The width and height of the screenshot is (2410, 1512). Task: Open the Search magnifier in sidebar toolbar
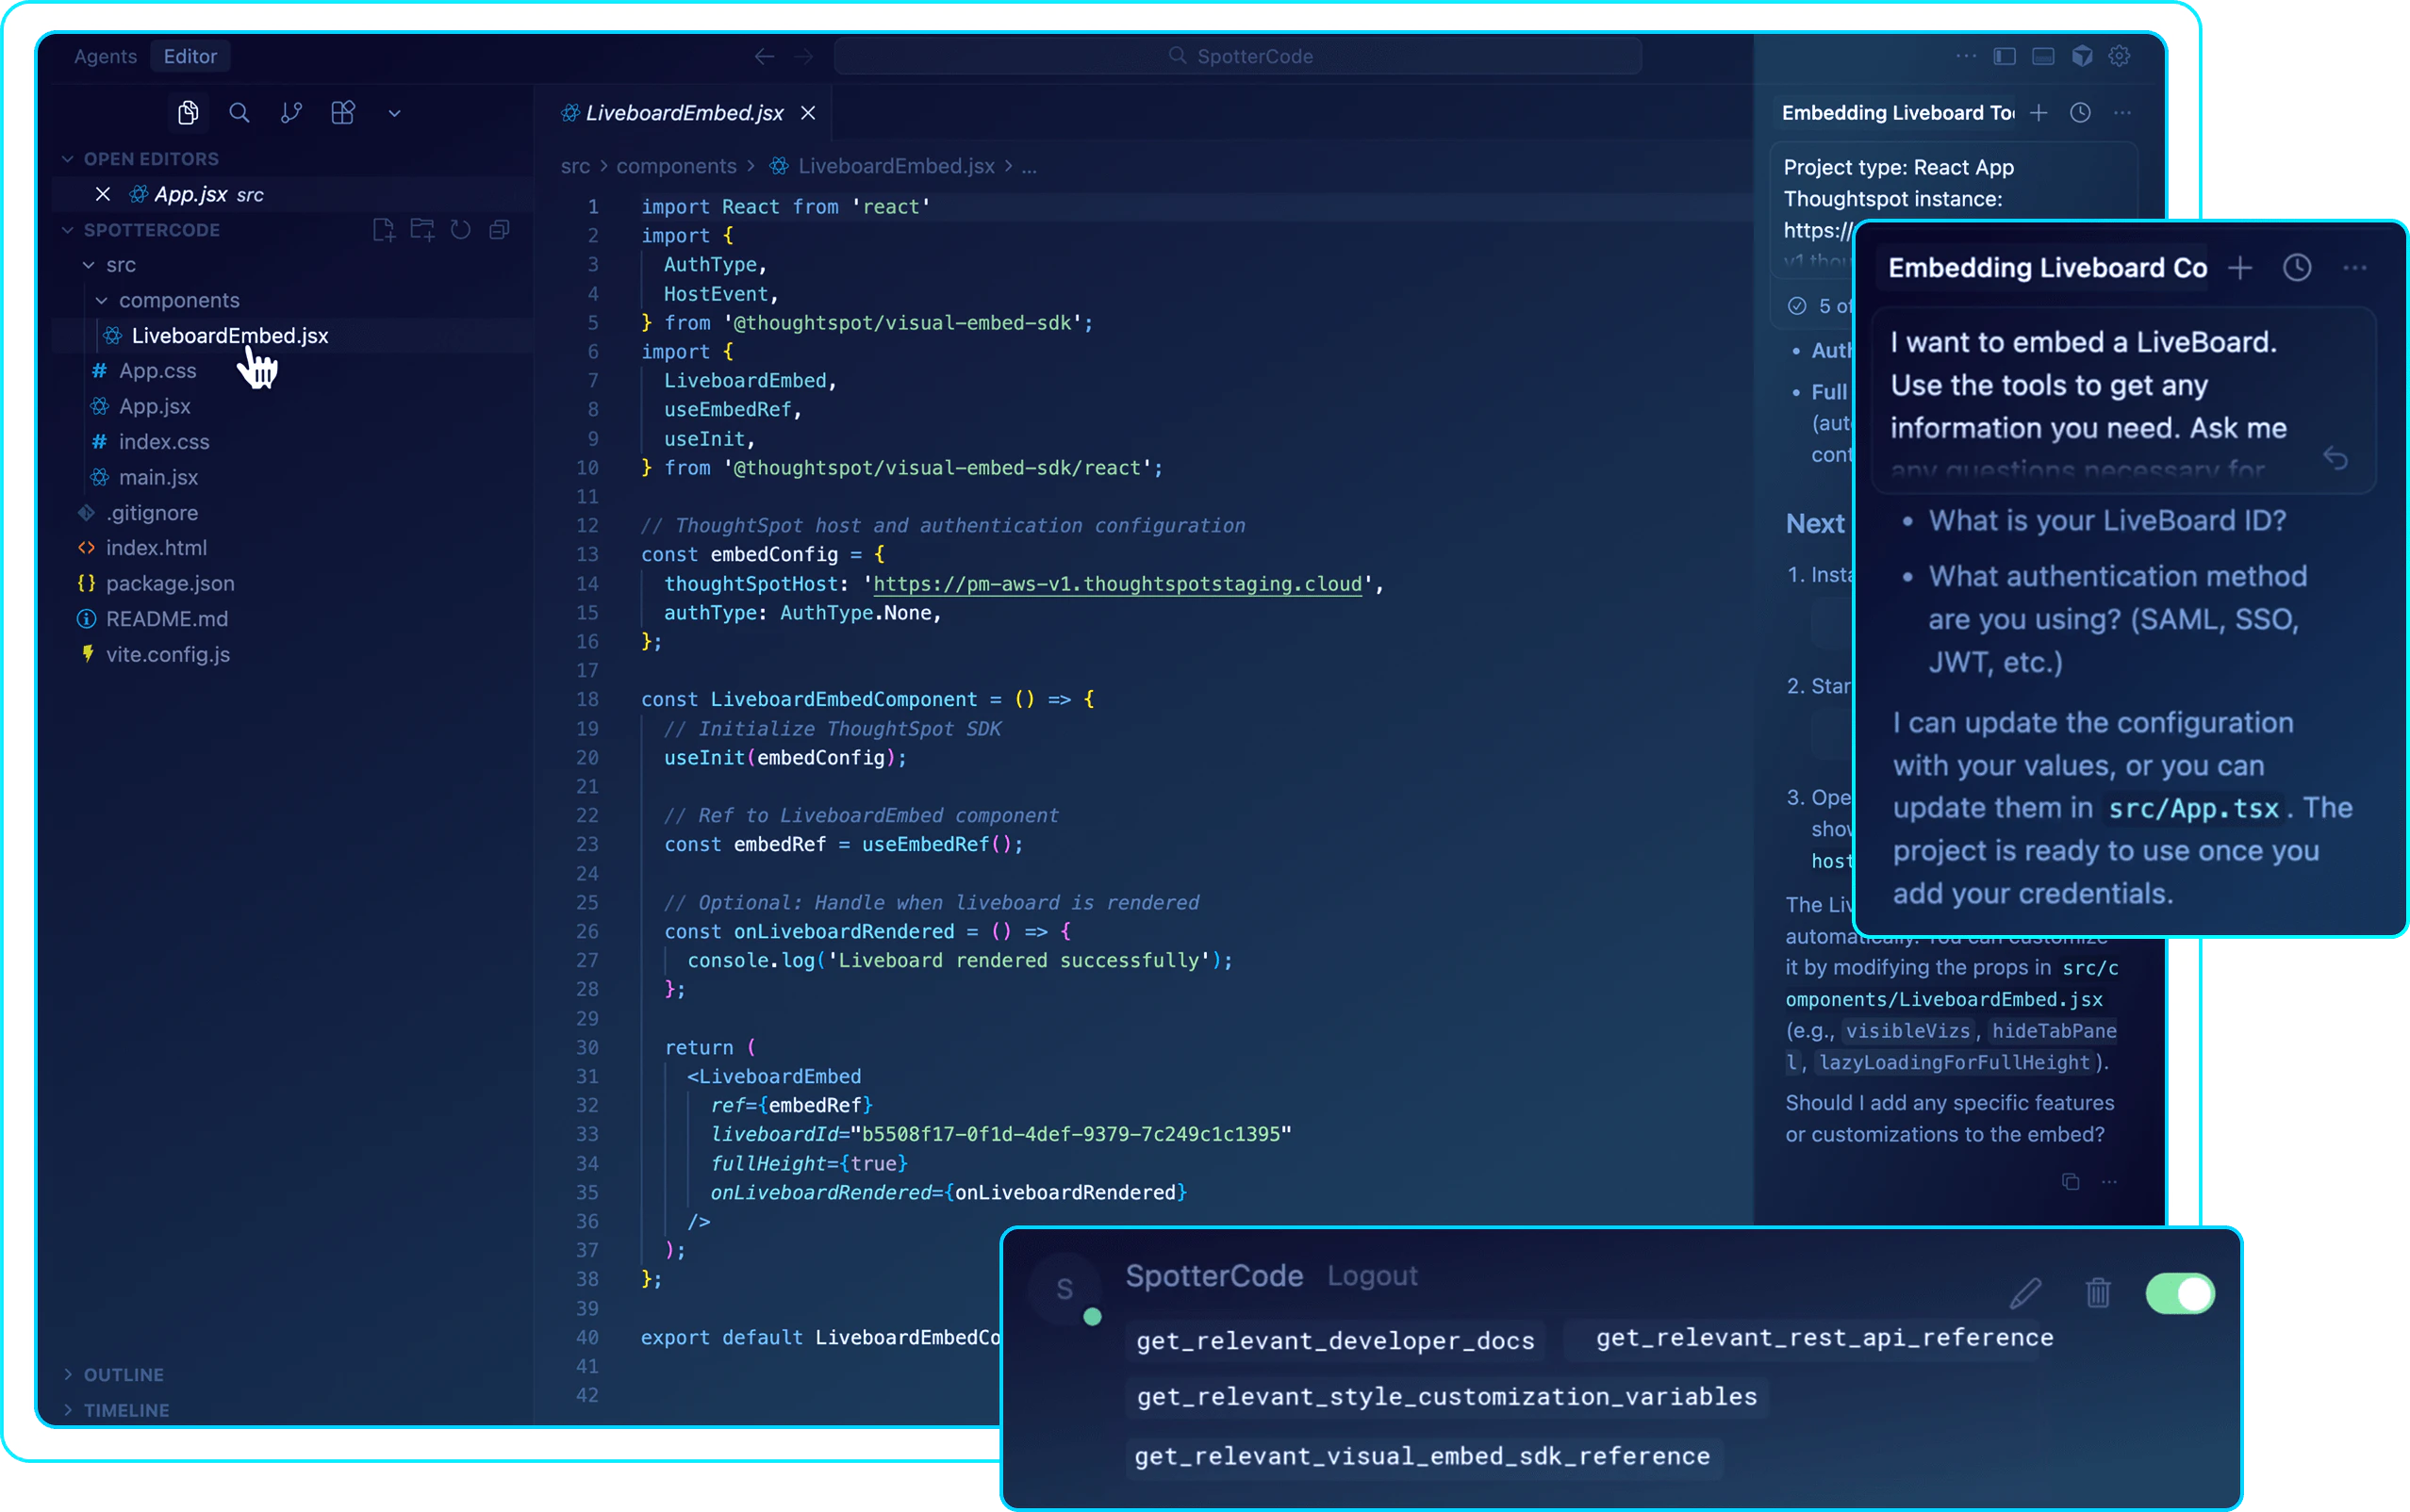point(239,113)
